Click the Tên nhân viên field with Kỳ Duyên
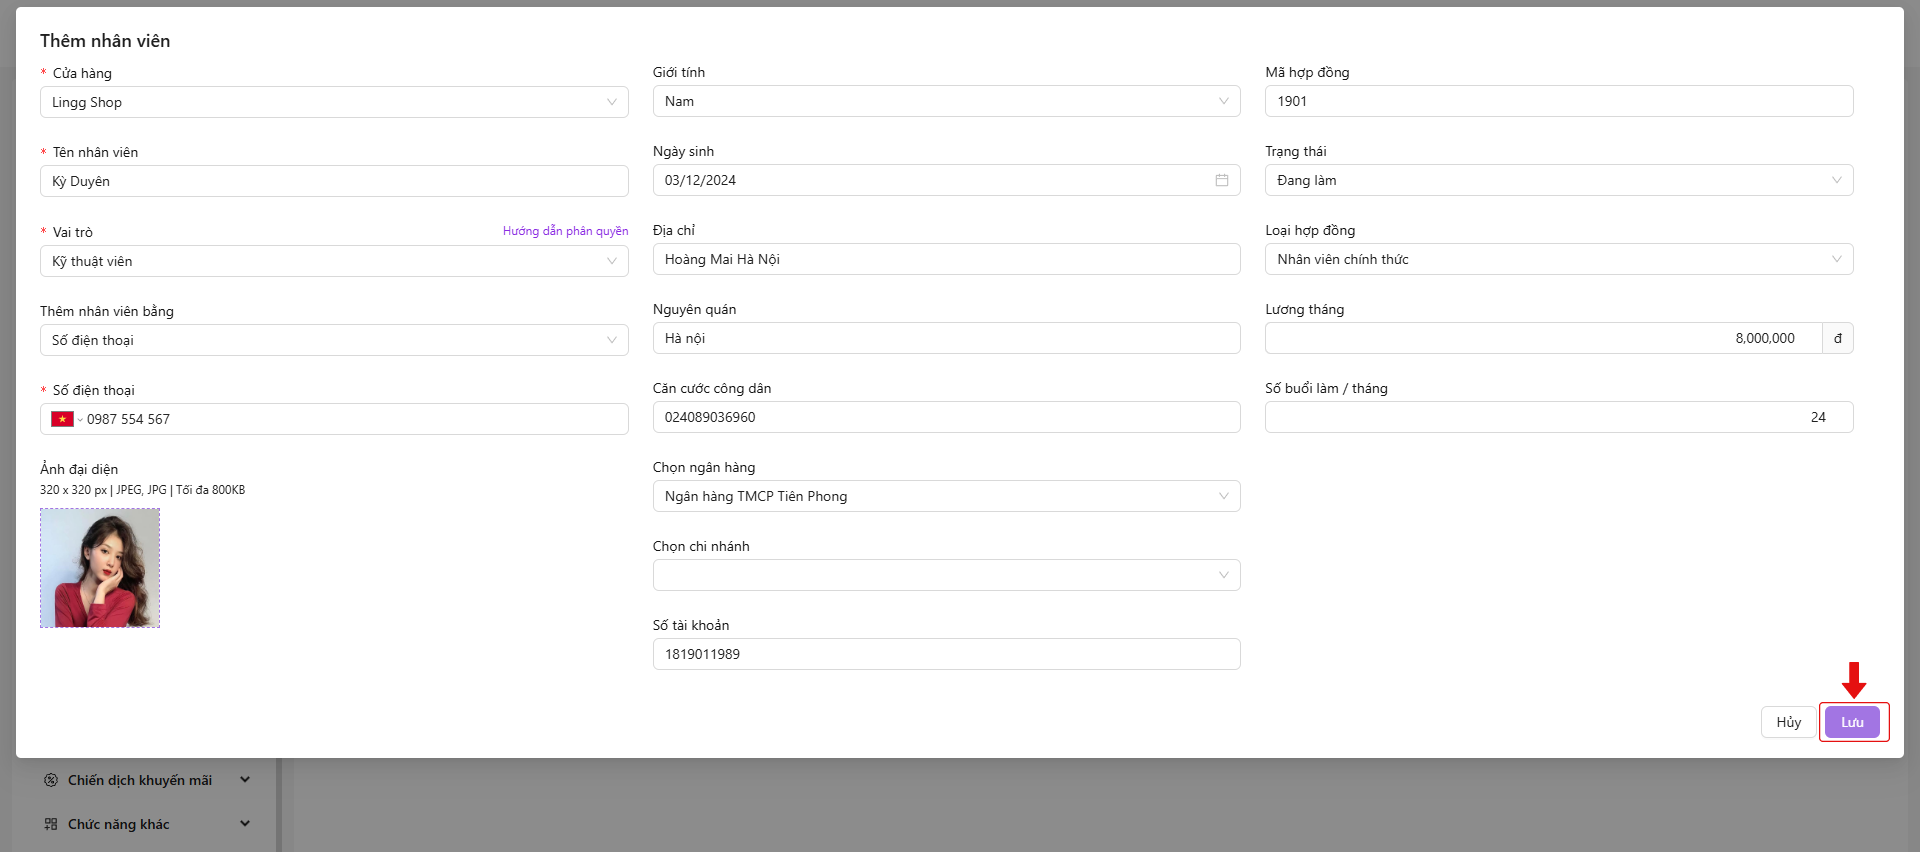1920x852 pixels. pos(334,181)
